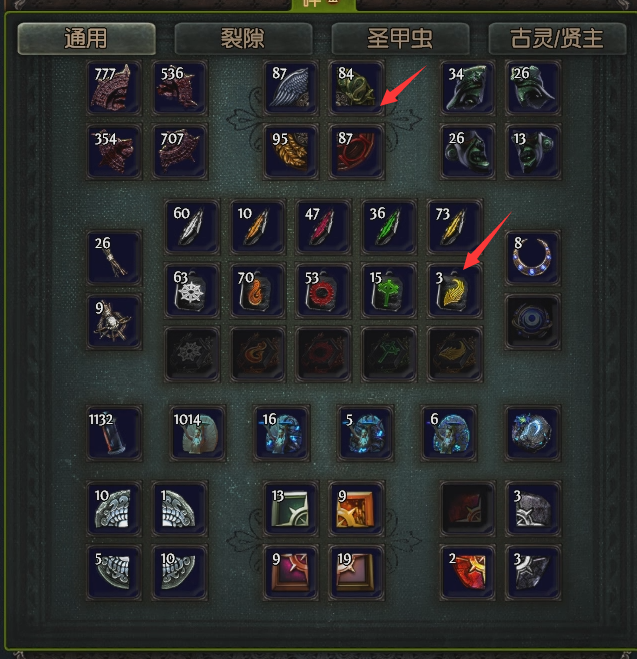Select the crescent ring item with 8

pyautogui.click(x=533, y=258)
